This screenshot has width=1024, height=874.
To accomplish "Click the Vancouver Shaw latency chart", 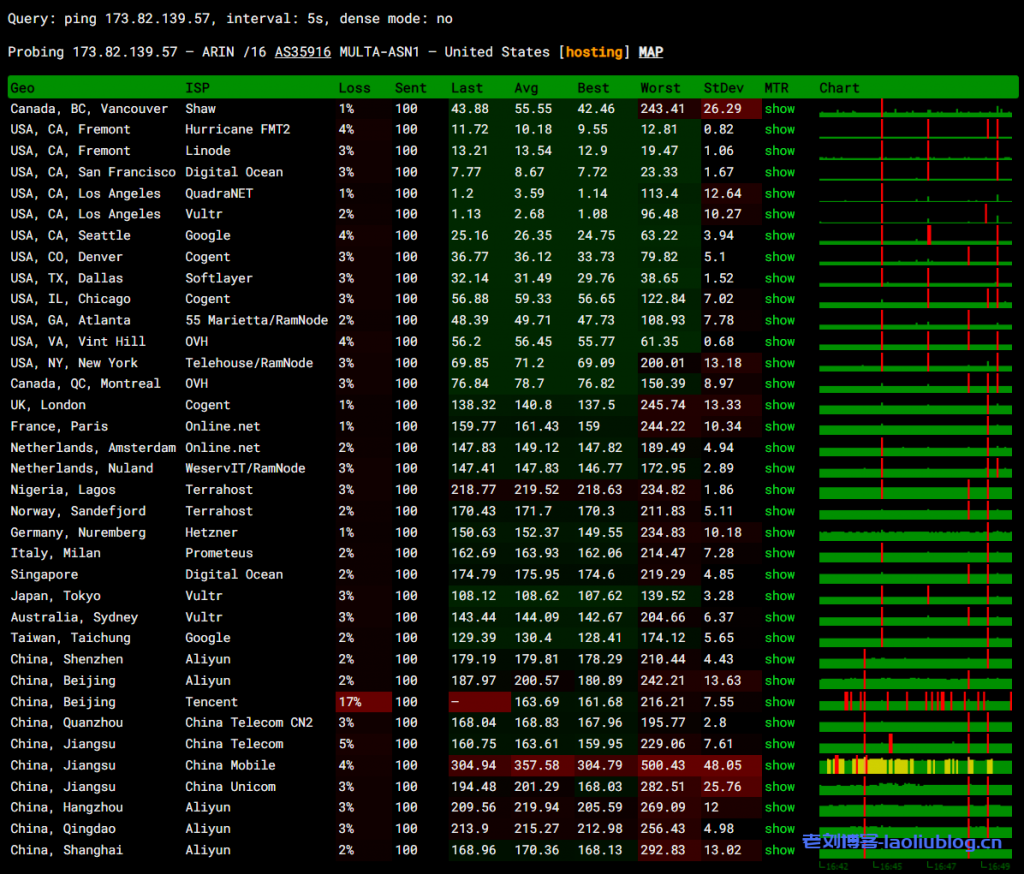I will point(913,108).
